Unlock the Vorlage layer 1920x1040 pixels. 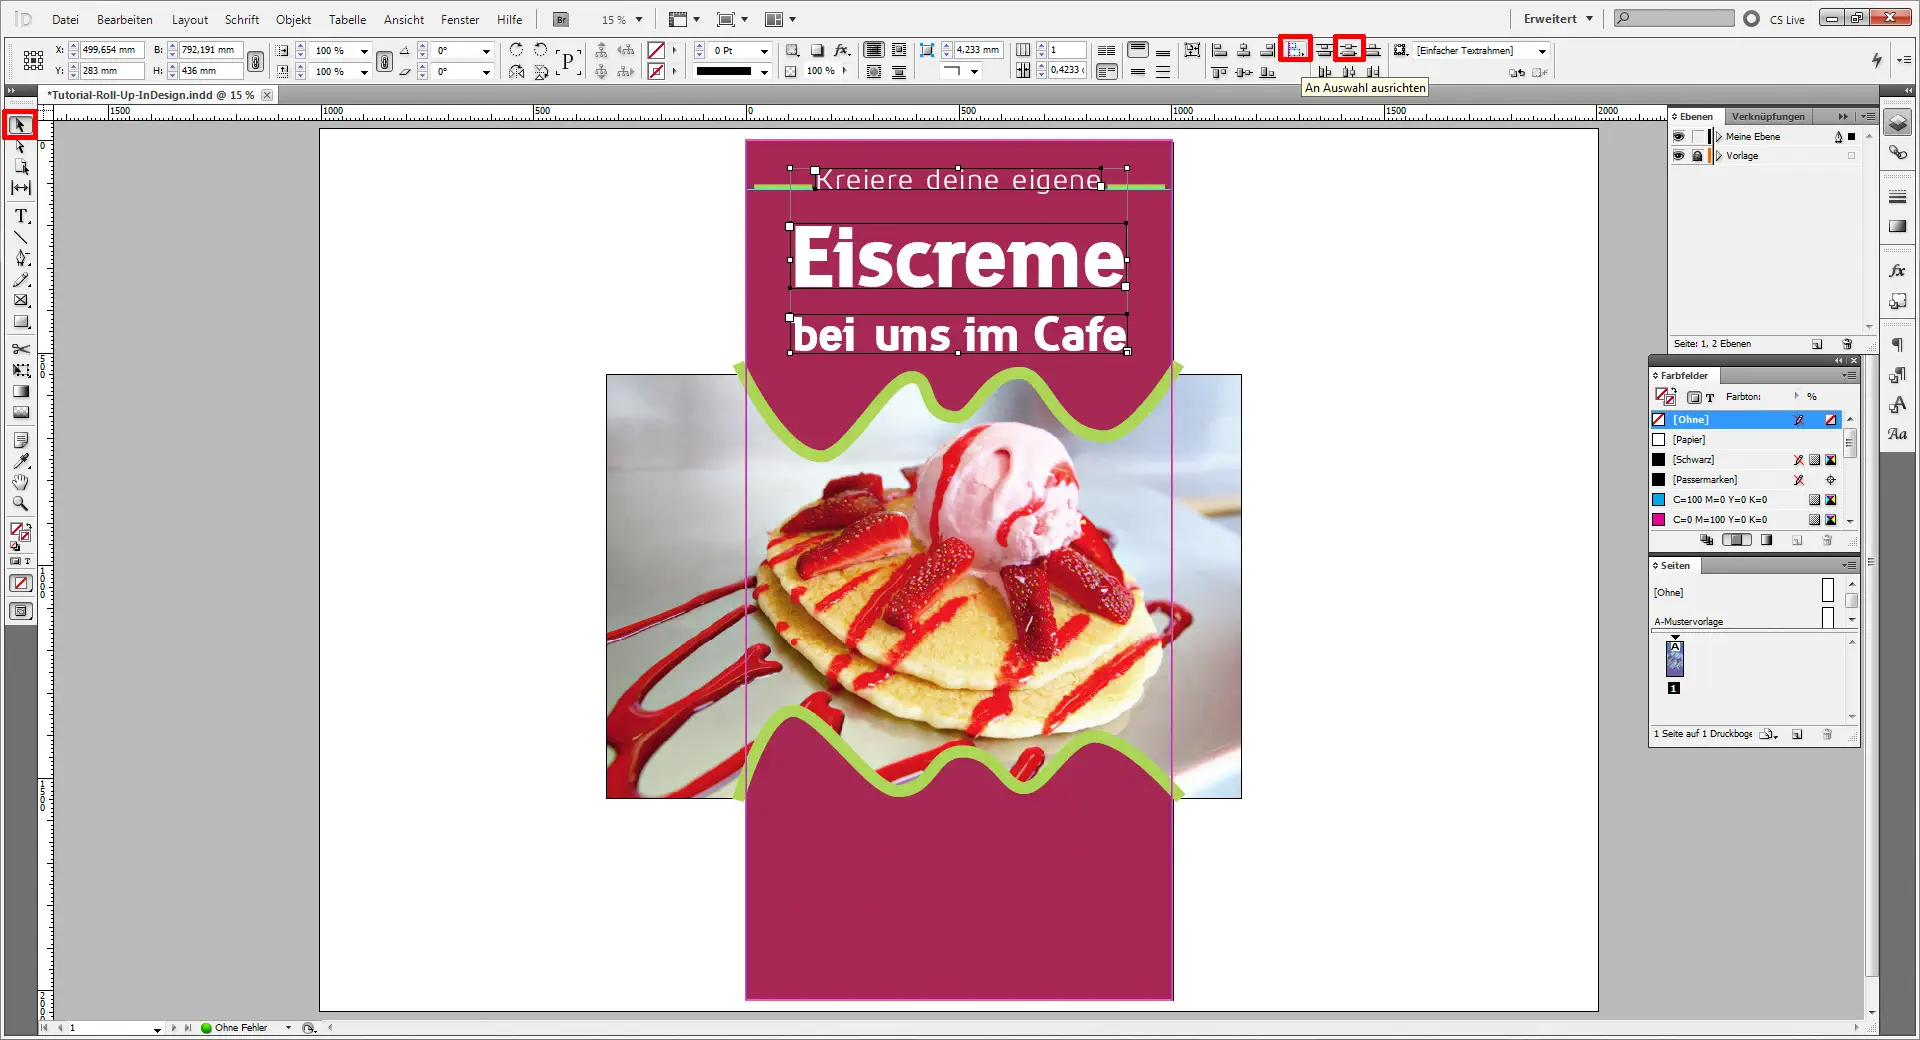point(1697,155)
